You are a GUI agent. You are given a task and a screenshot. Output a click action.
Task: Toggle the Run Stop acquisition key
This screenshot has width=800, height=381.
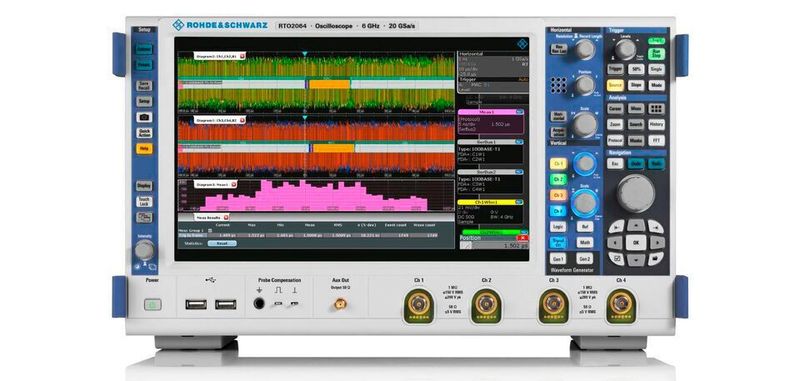tap(656, 54)
